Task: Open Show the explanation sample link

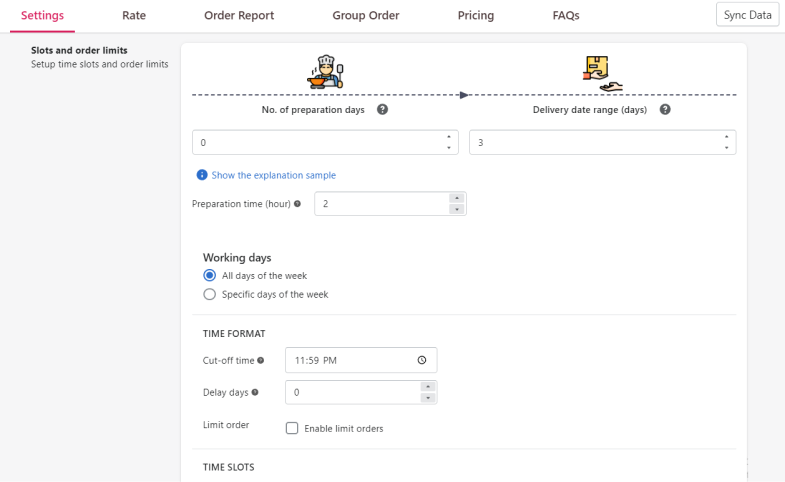Action: [x=273, y=175]
